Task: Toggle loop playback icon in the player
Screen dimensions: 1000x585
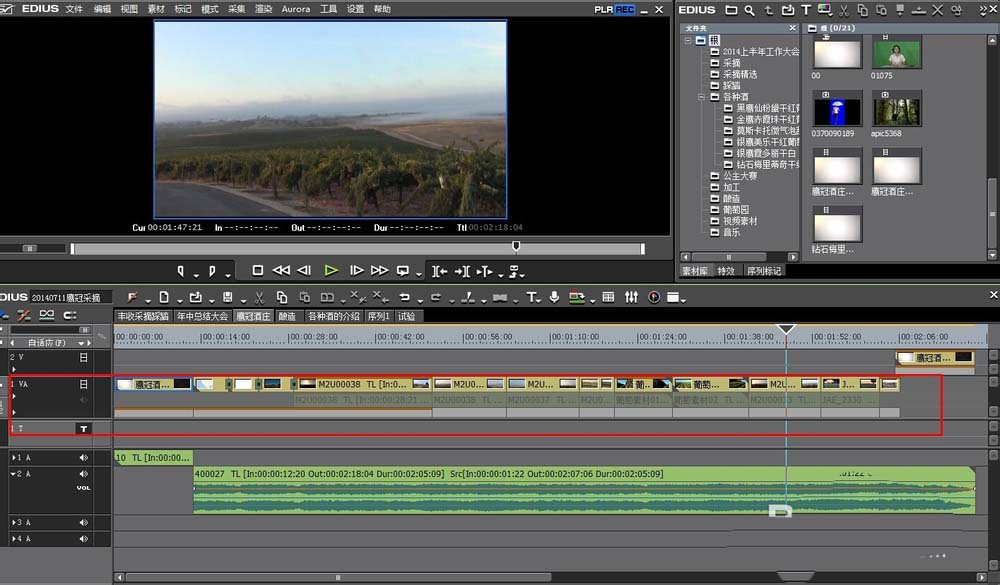Action: [402, 270]
